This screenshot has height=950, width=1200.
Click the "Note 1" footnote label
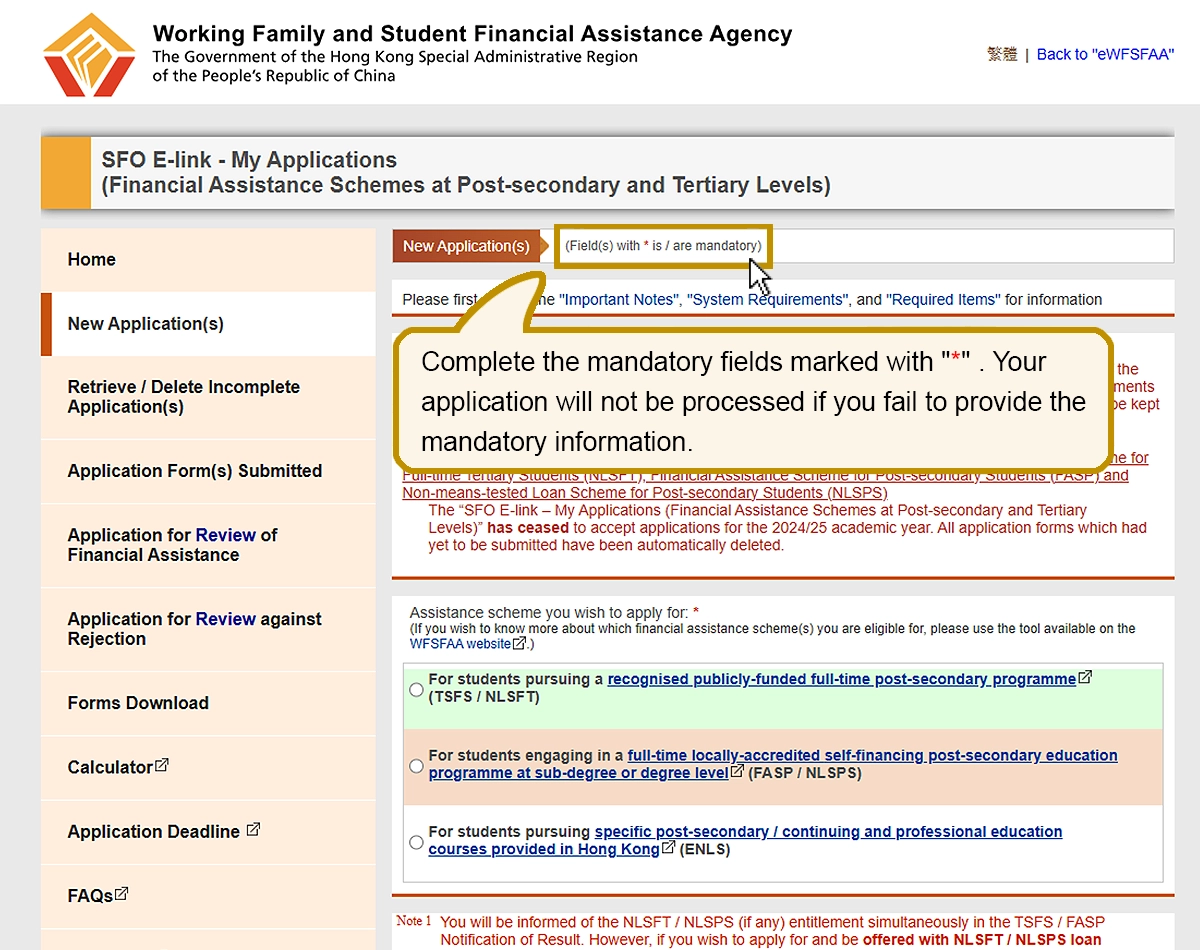pyautogui.click(x=414, y=921)
